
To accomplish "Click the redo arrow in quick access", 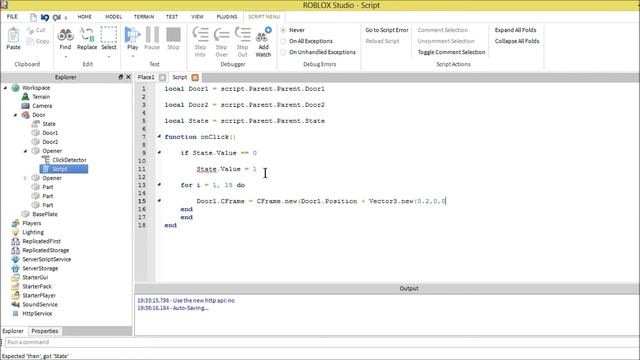I will (x=57, y=17).
